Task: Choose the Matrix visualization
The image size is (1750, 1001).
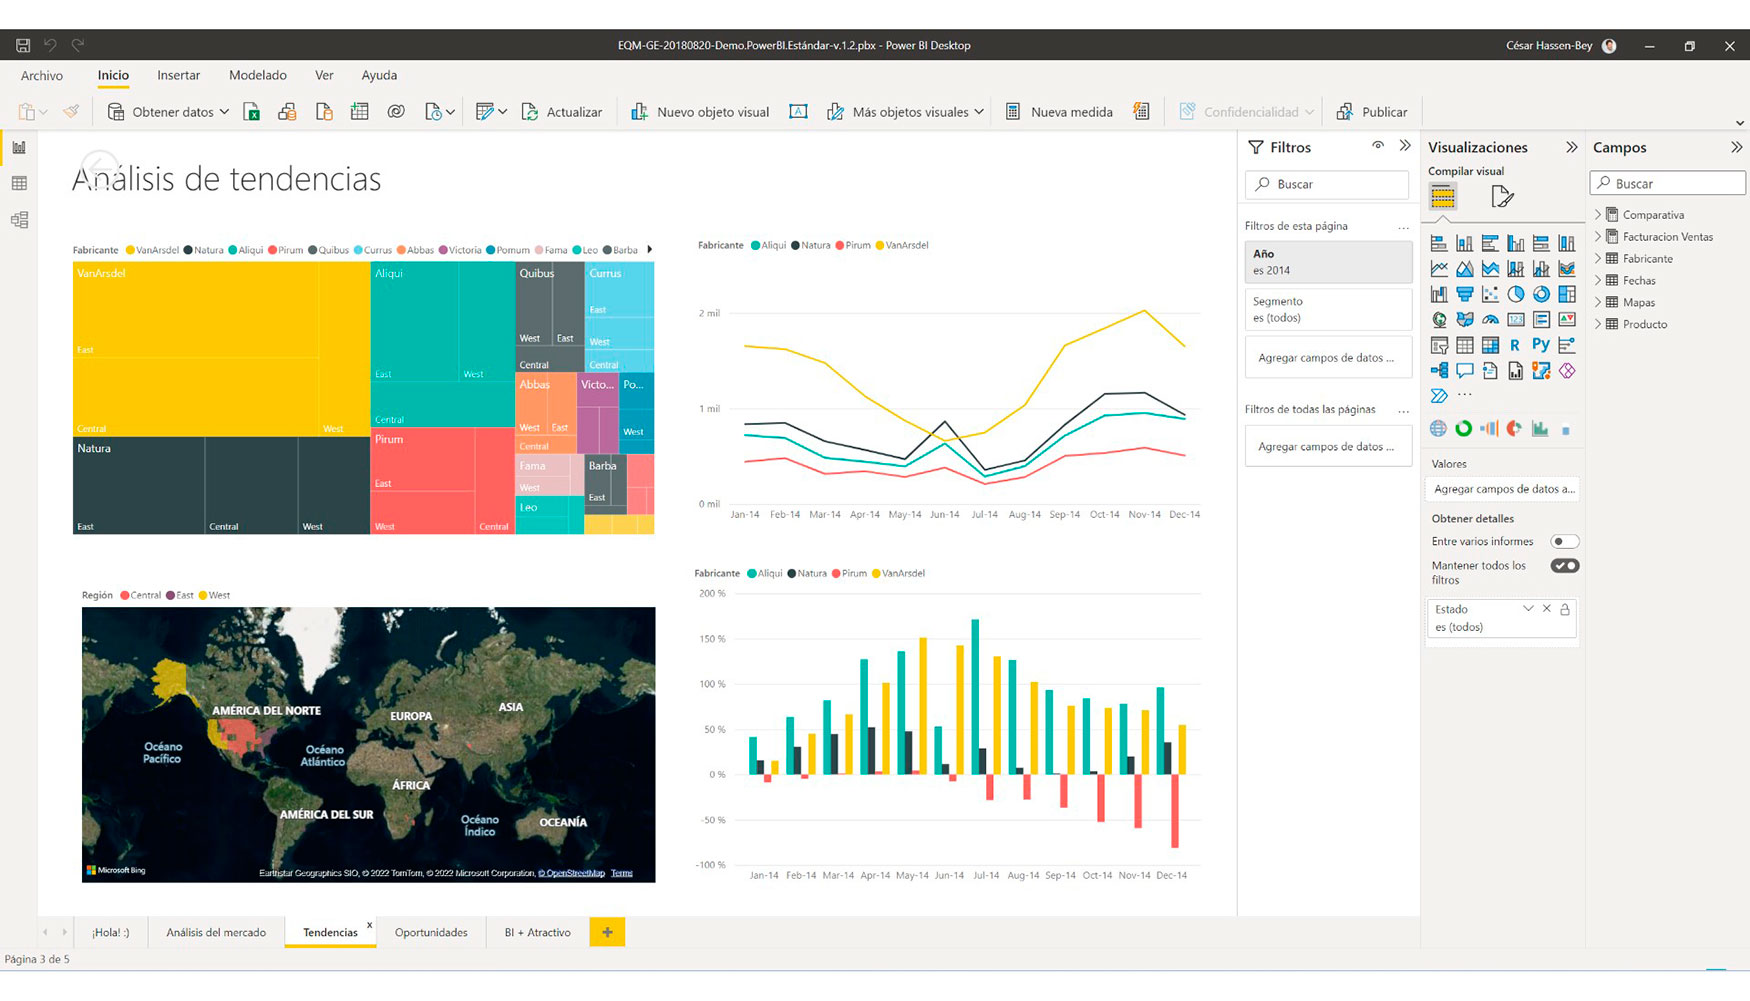Action: point(1490,345)
